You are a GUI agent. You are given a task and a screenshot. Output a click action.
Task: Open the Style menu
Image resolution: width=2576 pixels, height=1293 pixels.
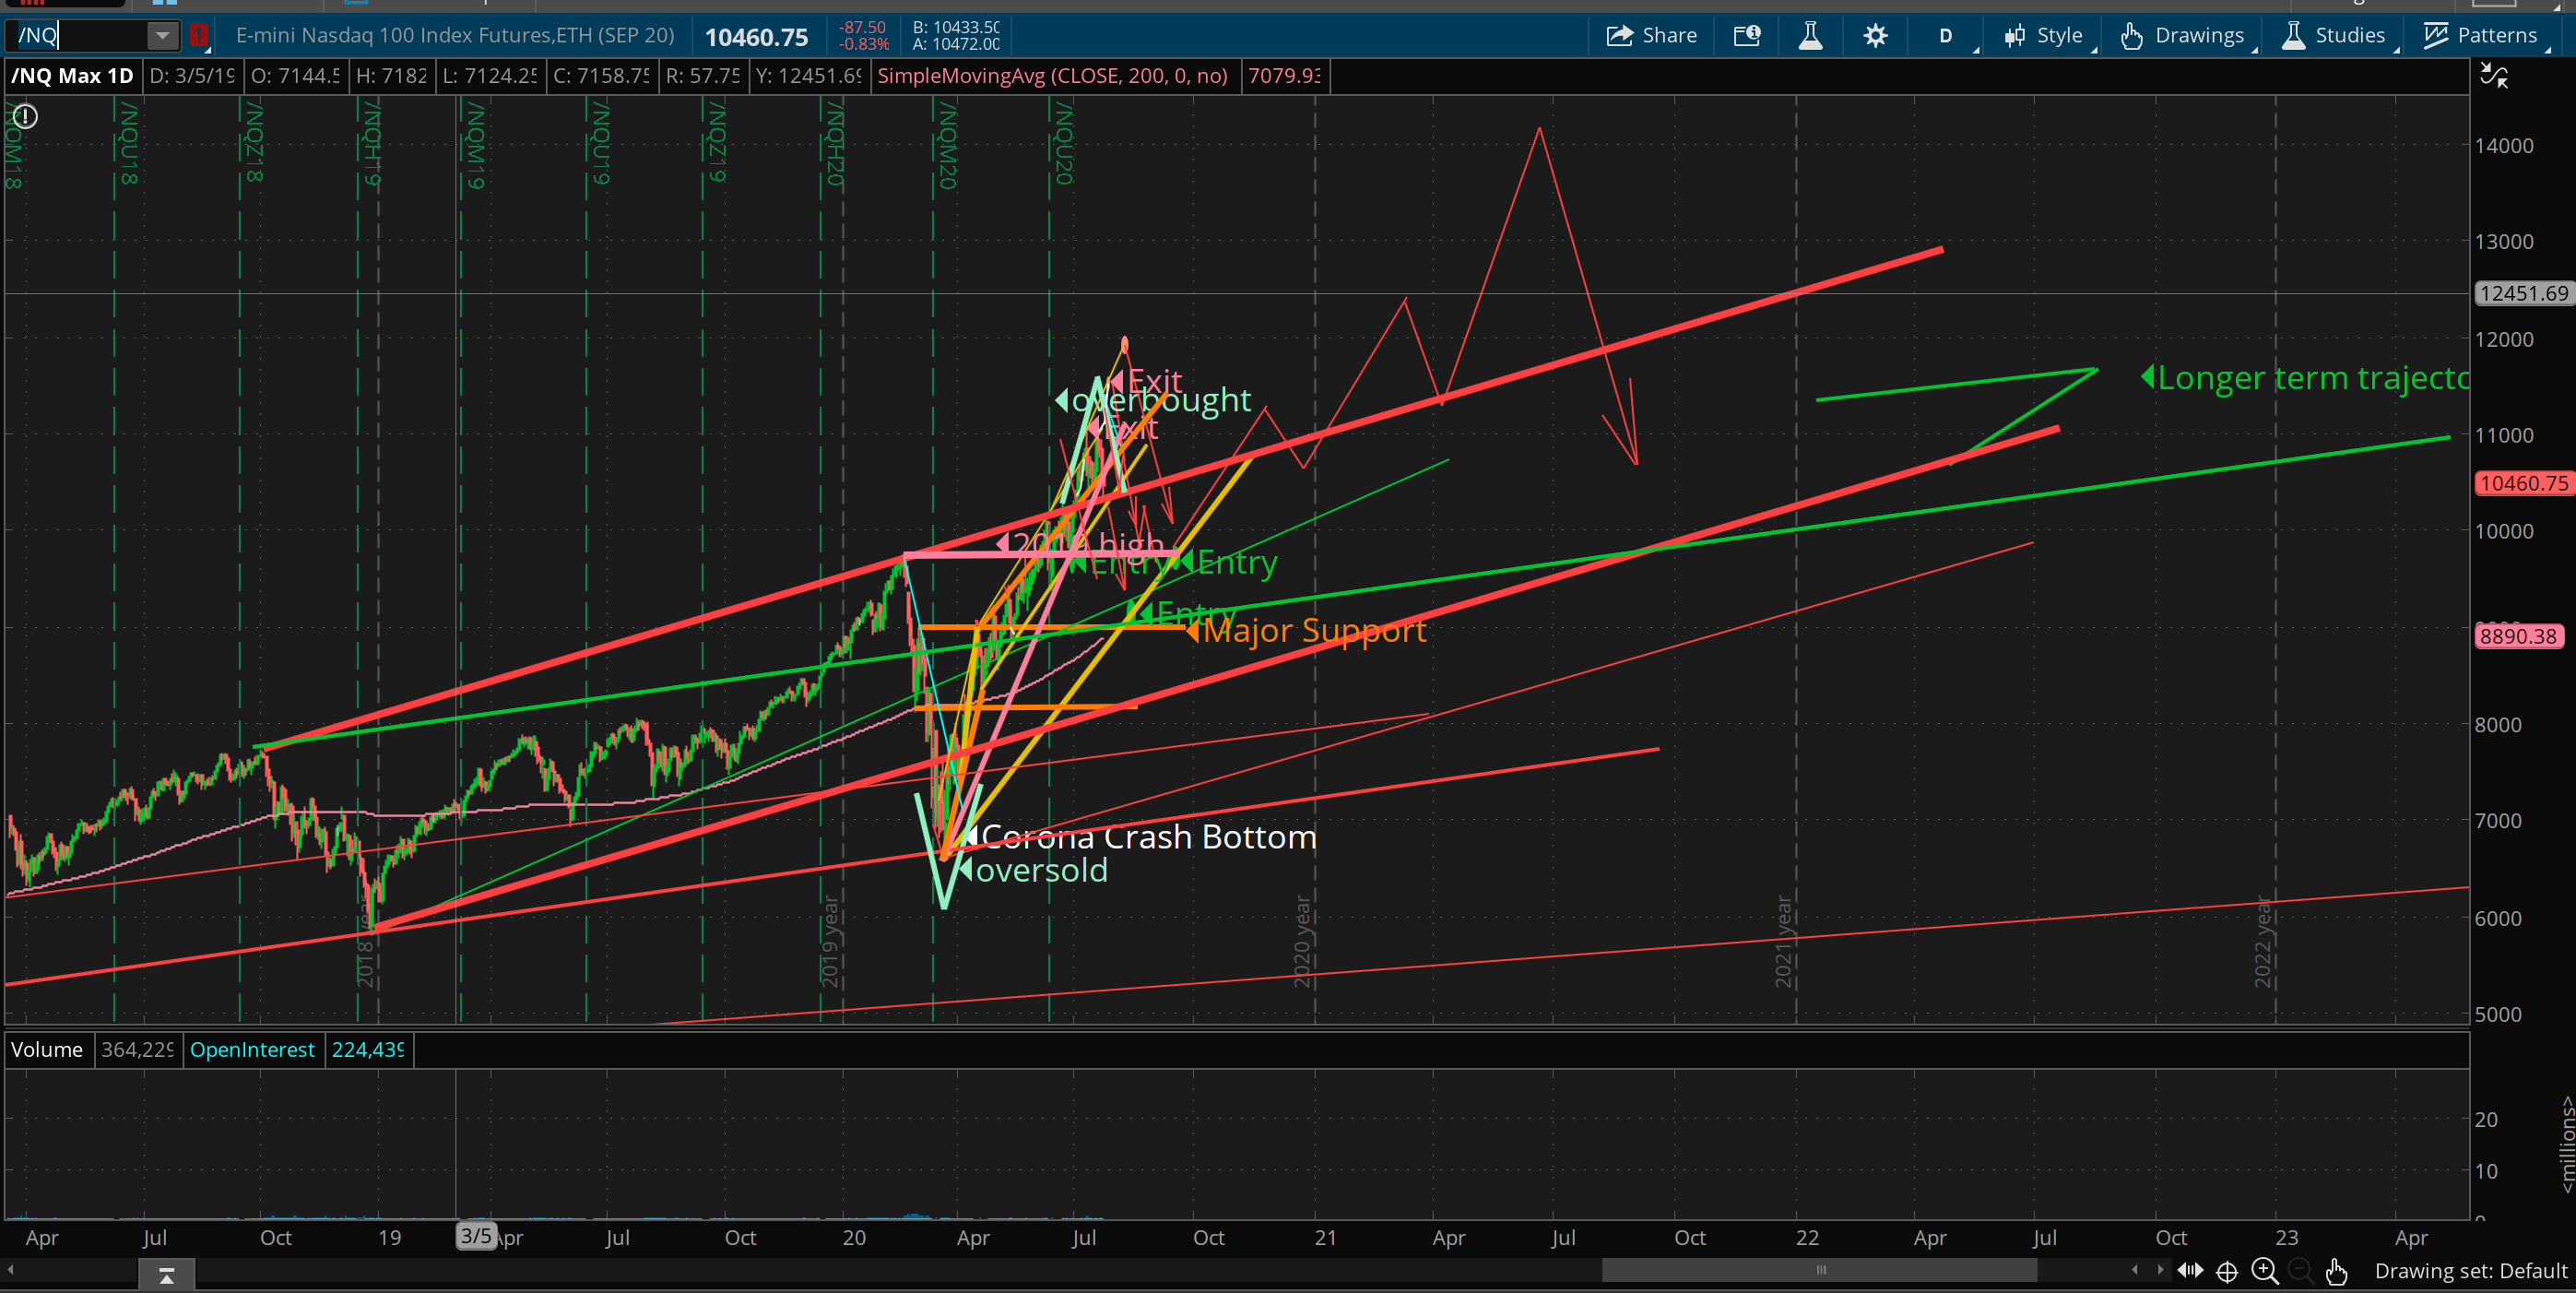(x=2044, y=36)
